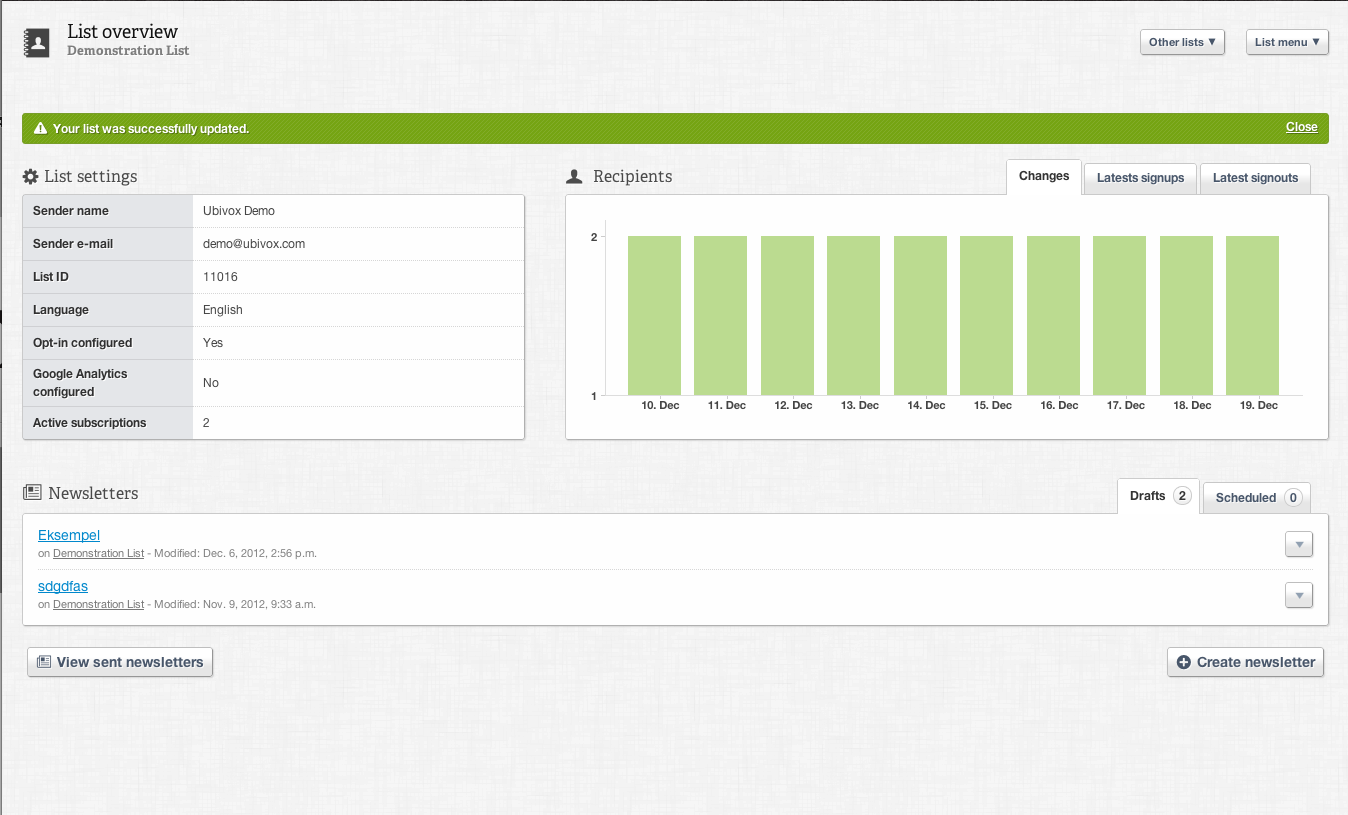Click View sent newsletters button
1348x815 pixels.
pos(120,662)
